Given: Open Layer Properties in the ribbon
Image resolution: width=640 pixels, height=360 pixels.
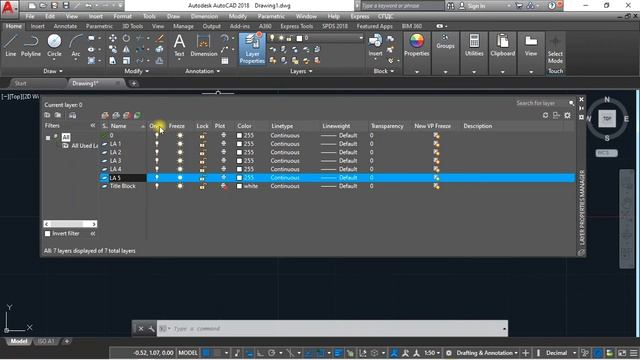Looking at the screenshot, I should (x=252, y=49).
